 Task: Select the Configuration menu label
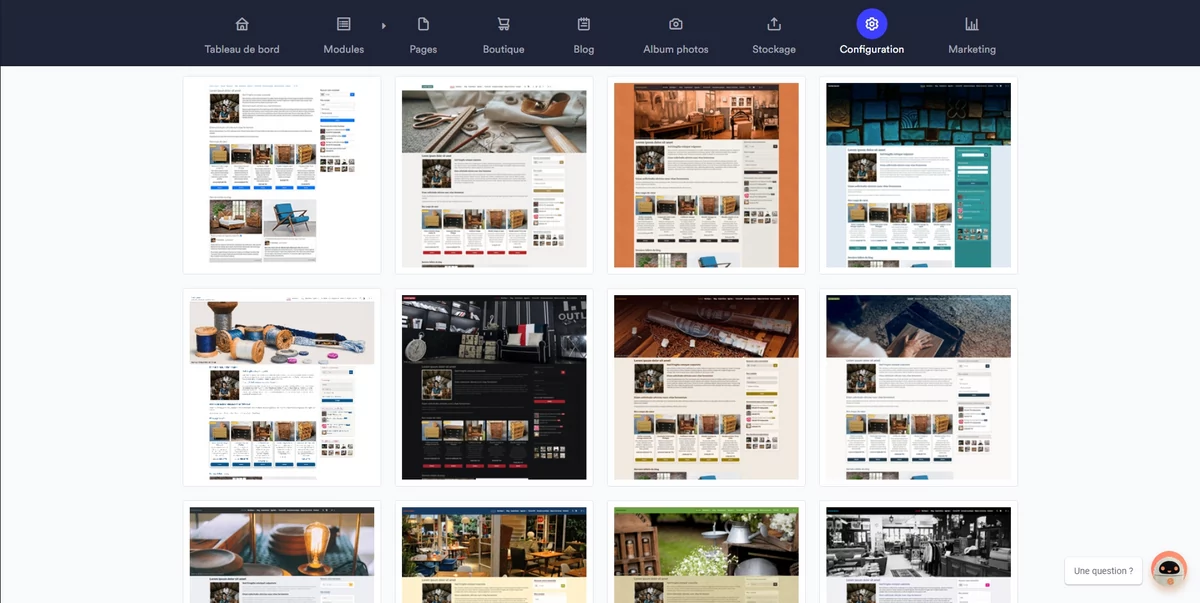click(x=872, y=49)
